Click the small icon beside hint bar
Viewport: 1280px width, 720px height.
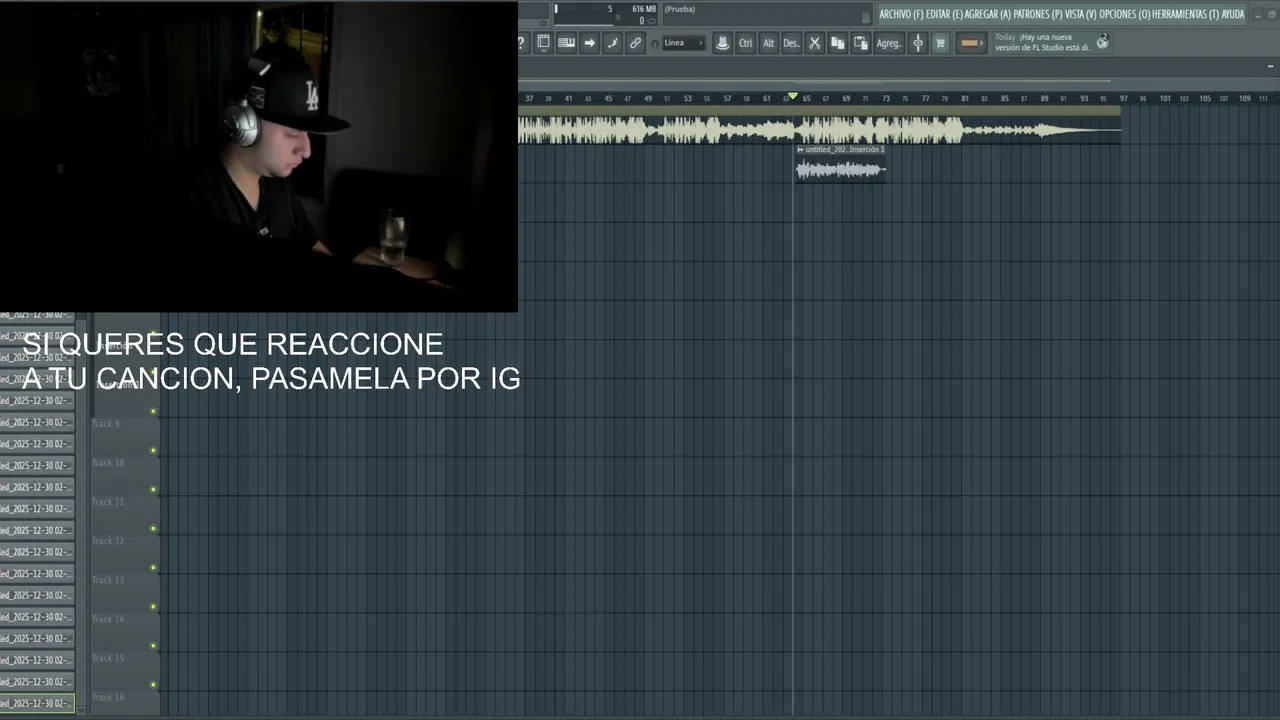[866, 17]
